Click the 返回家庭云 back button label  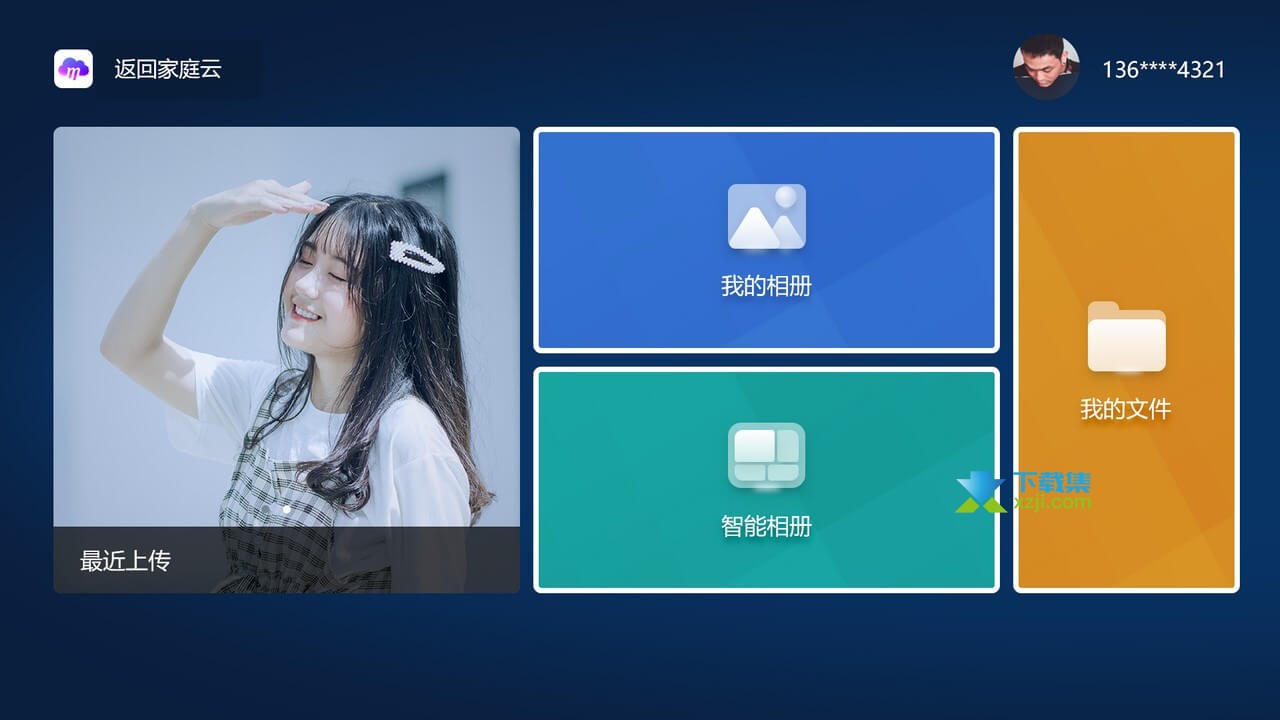click(x=167, y=69)
